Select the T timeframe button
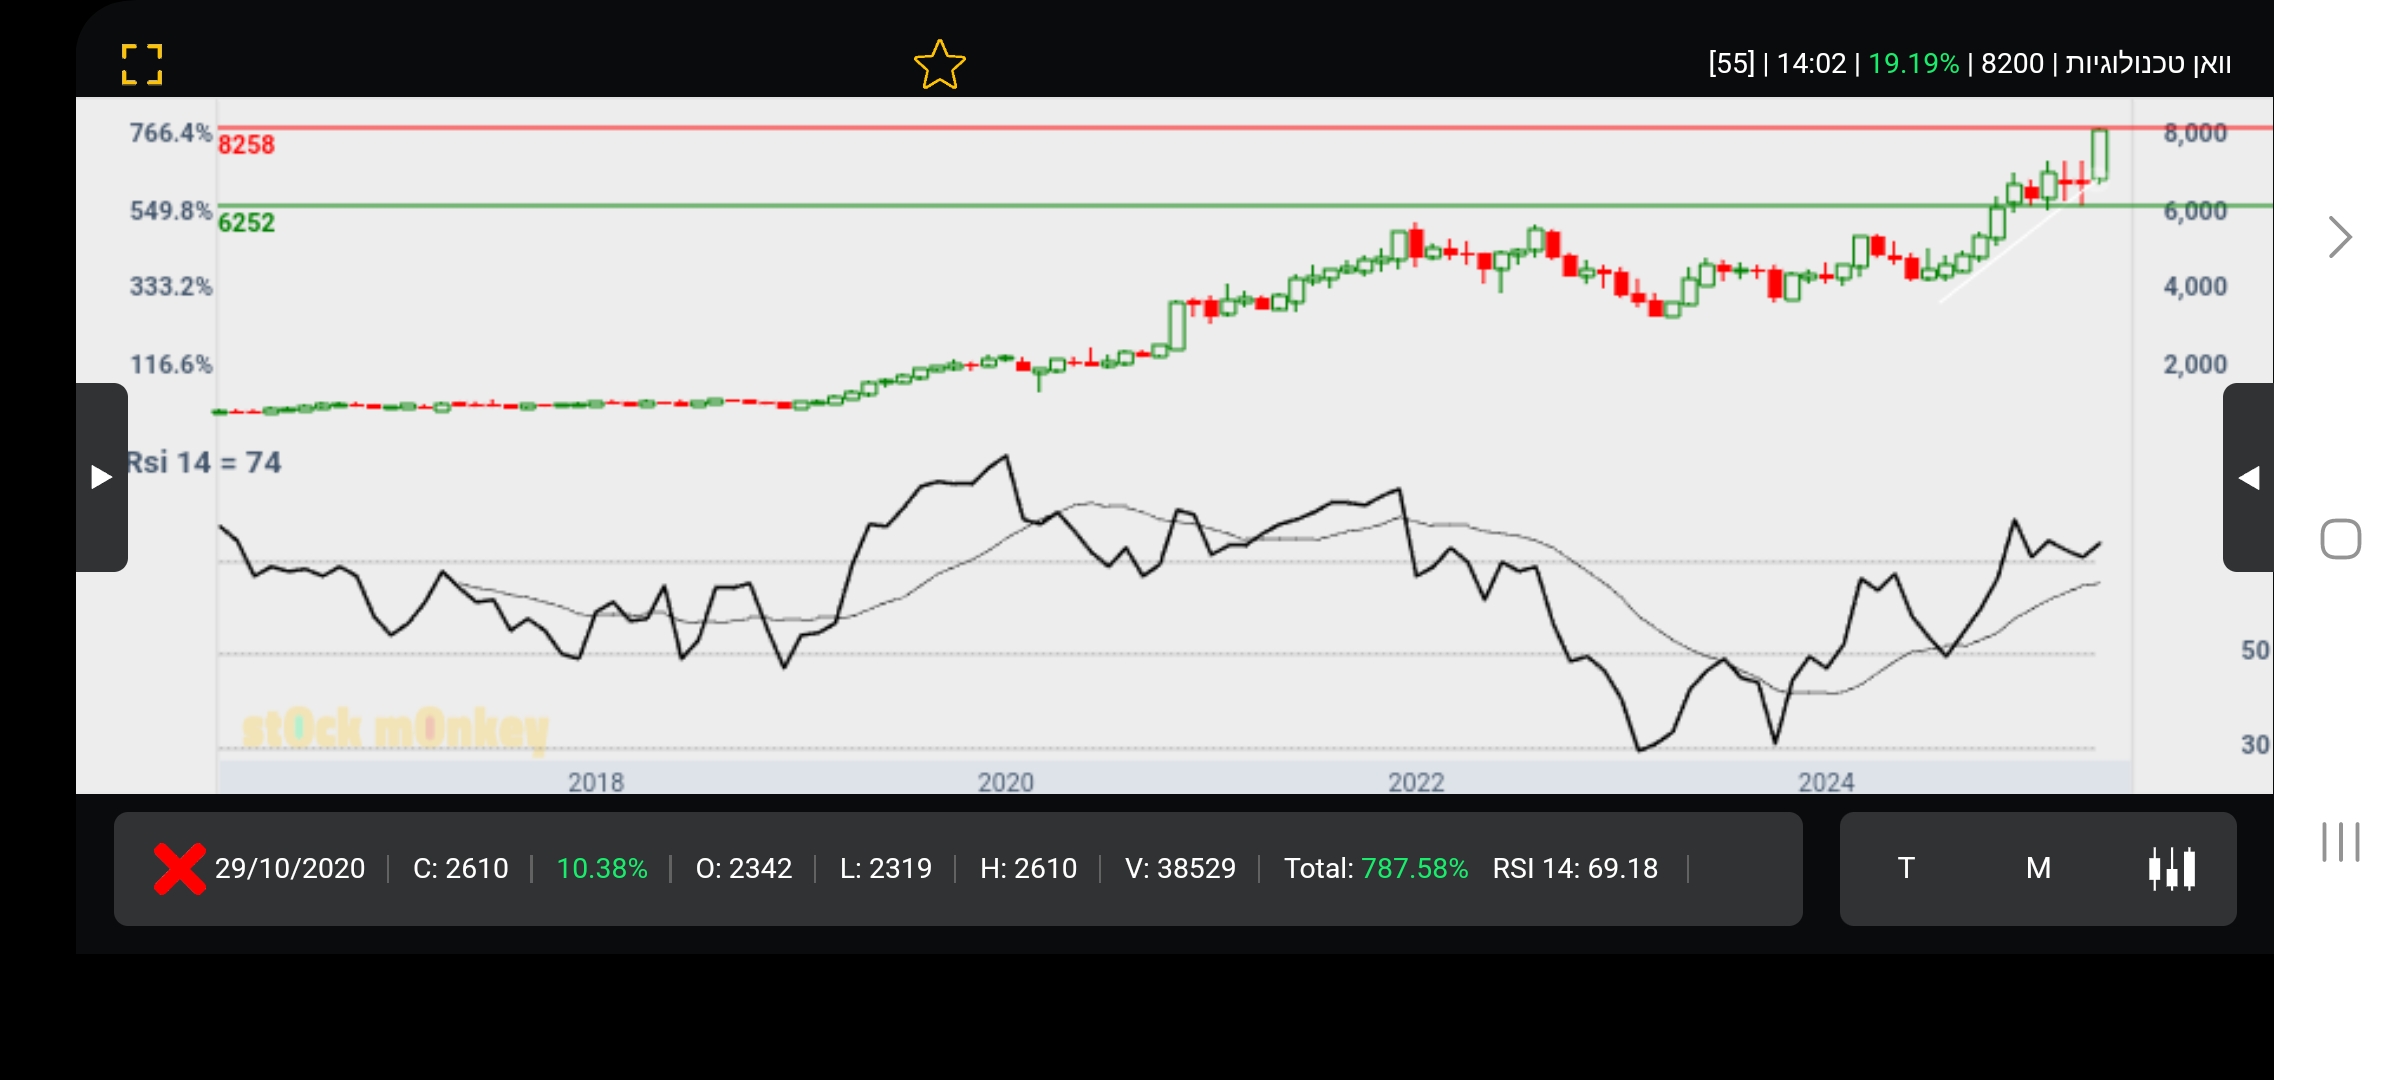The width and height of the screenshot is (2400, 1080). coord(1906,868)
